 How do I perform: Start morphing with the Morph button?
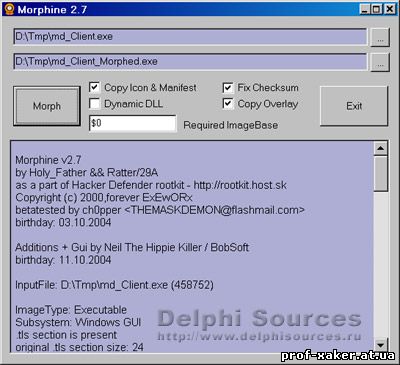pos(47,106)
